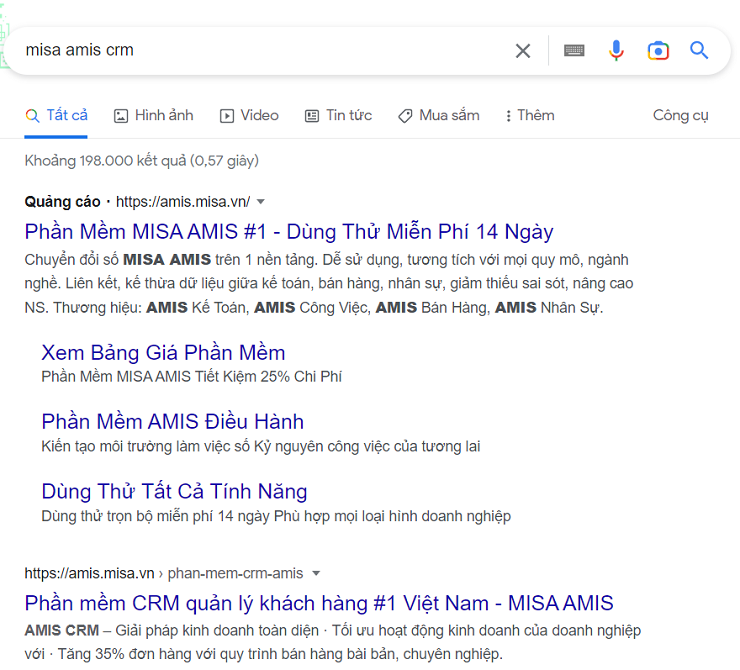Open ad link 'Phần Mềm MISA AMIS #1 - Dùng Thử Miễn Phí 14 Ngày'
The image size is (740, 670).
click(x=289, y=232)
